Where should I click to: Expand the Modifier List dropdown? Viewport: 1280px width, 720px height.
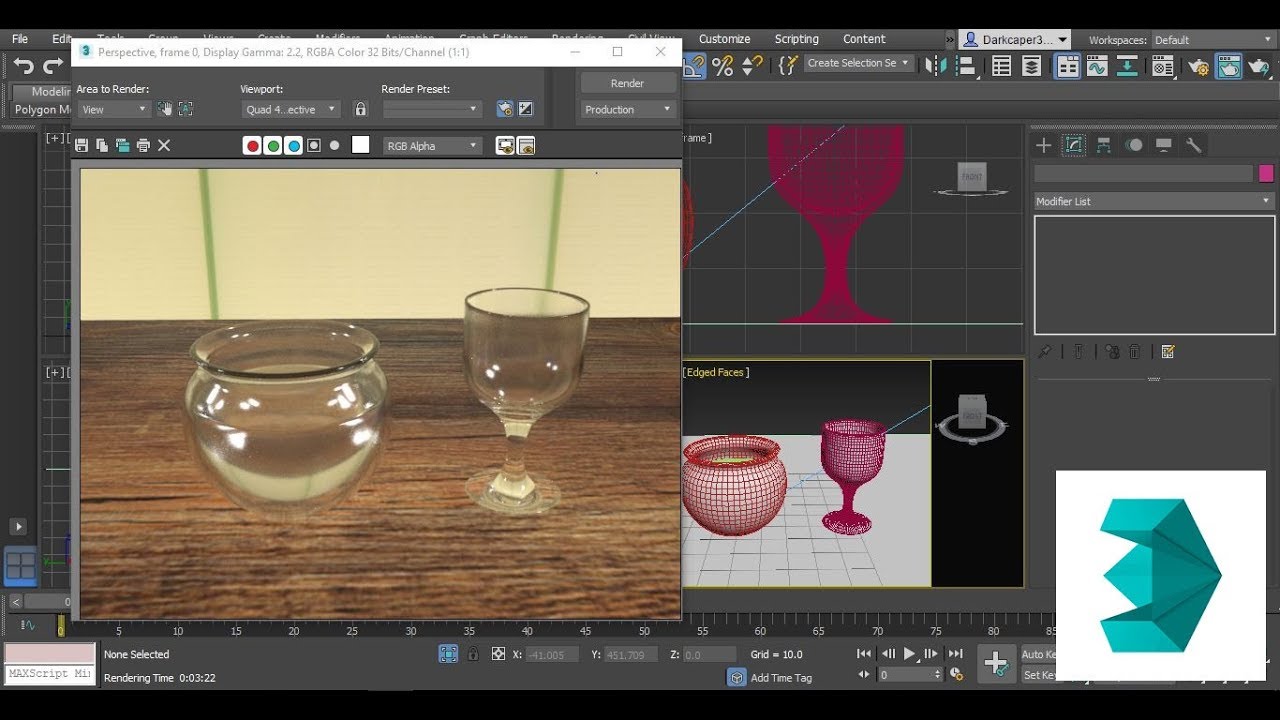point(1154,201)
